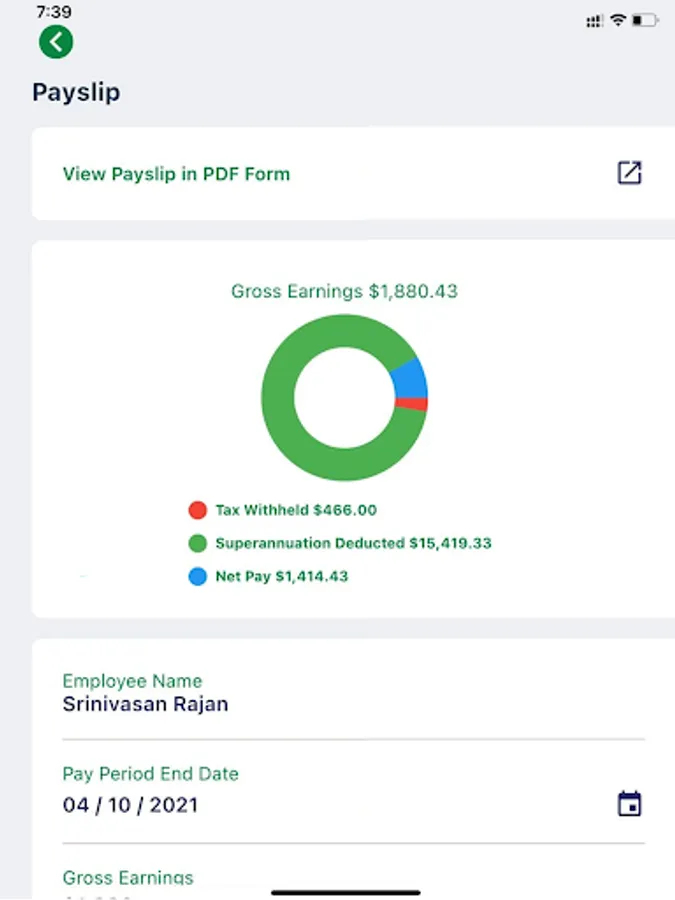
Task: Open View Payslip in PDF Form
Action: [176, 172]
